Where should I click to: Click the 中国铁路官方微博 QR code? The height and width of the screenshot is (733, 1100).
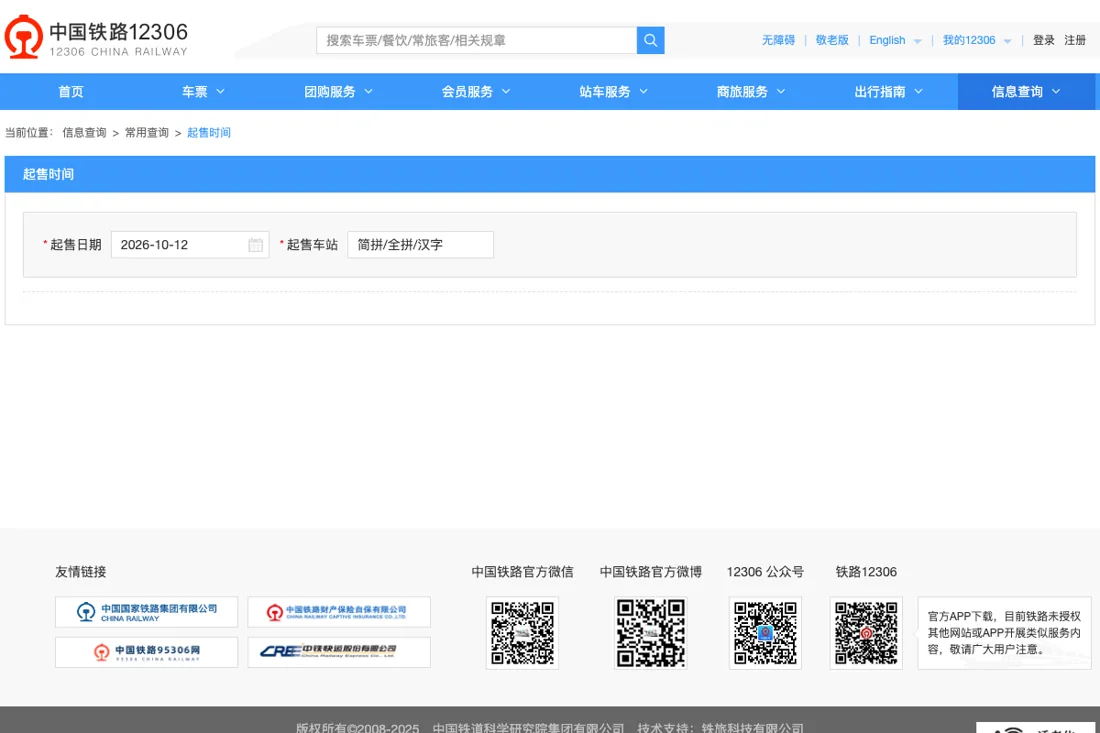pyautogui.click(x=650, y=633)
